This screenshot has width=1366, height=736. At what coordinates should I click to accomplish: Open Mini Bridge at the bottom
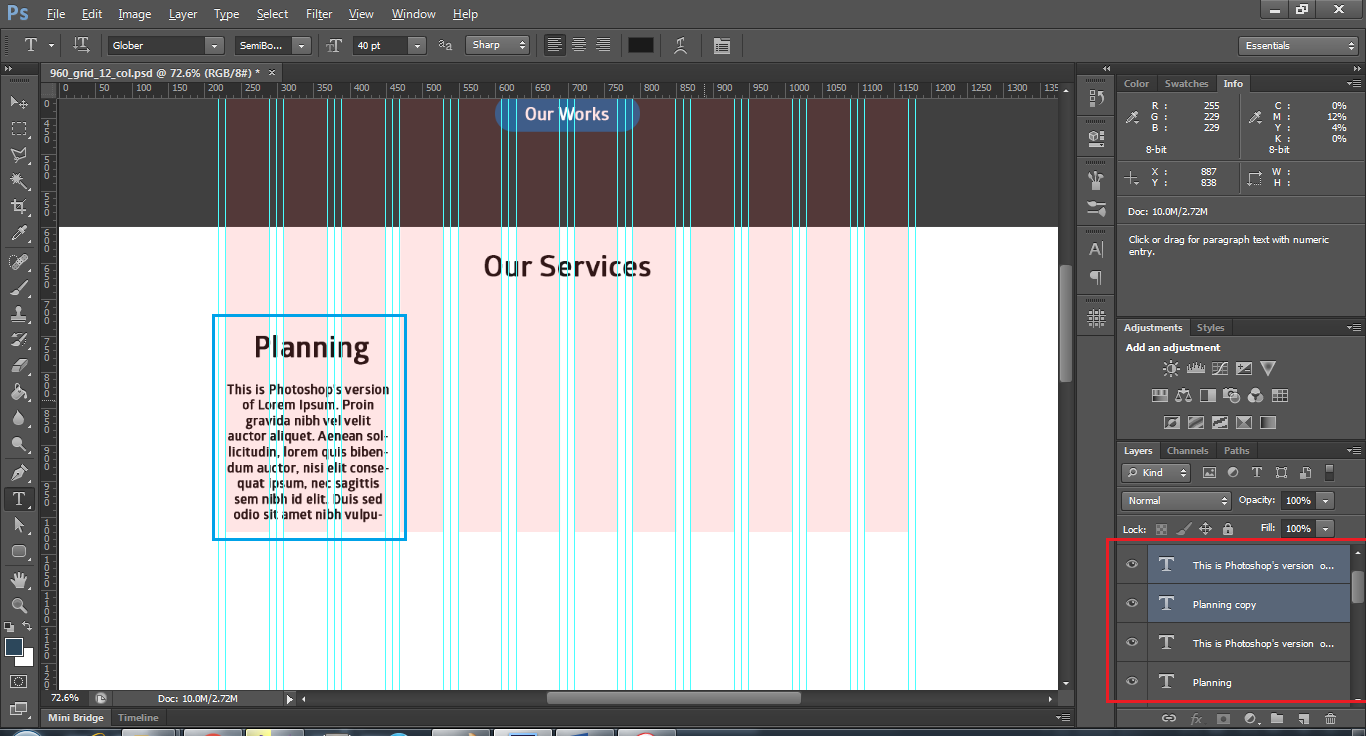[75, 717]
